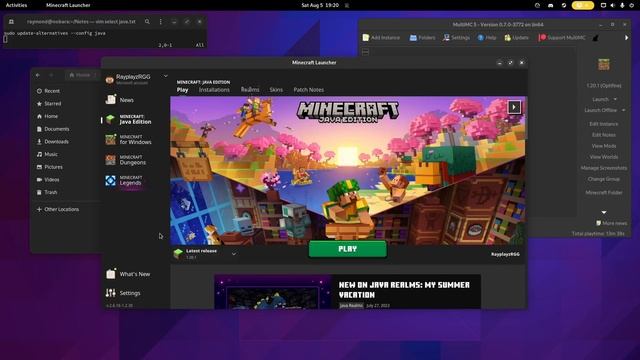
Task: Click More news in MultiMC
Action: coord(611,223)
